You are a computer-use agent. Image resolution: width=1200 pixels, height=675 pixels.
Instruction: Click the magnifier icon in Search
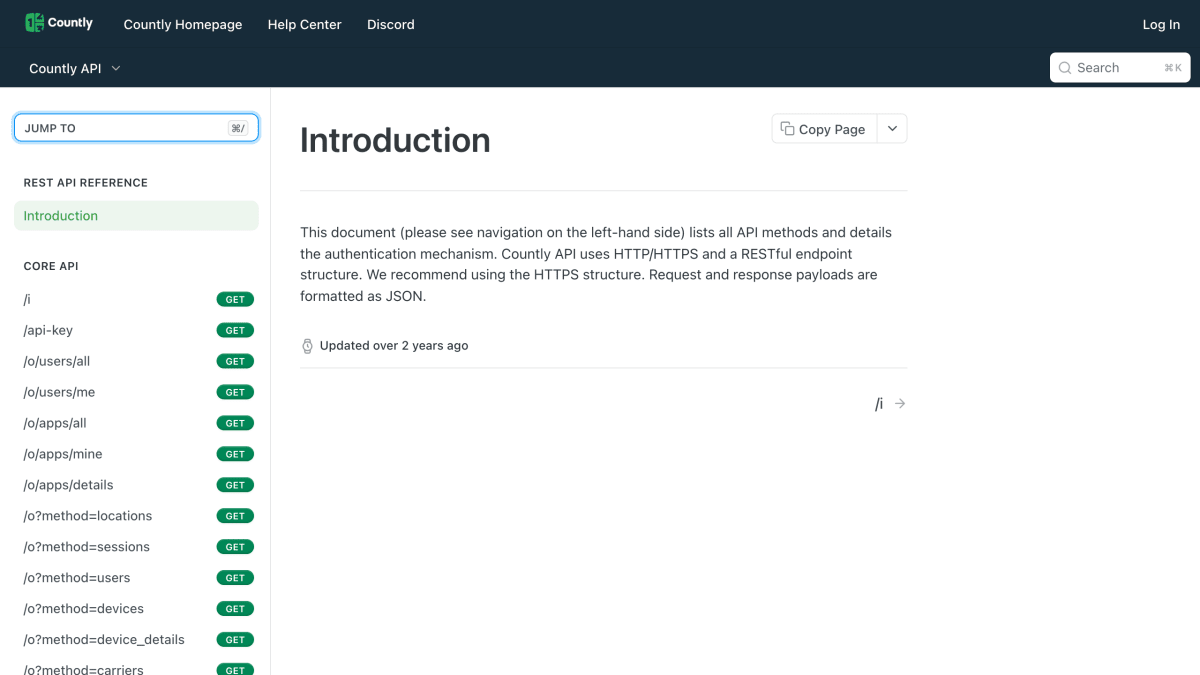1065,68
